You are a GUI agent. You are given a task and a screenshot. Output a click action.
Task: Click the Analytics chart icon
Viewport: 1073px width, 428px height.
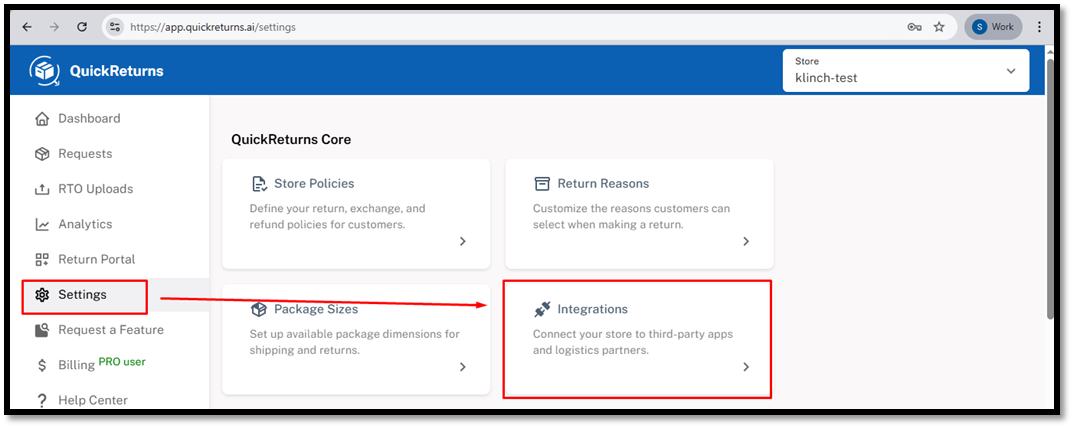[x=42, y=225]
